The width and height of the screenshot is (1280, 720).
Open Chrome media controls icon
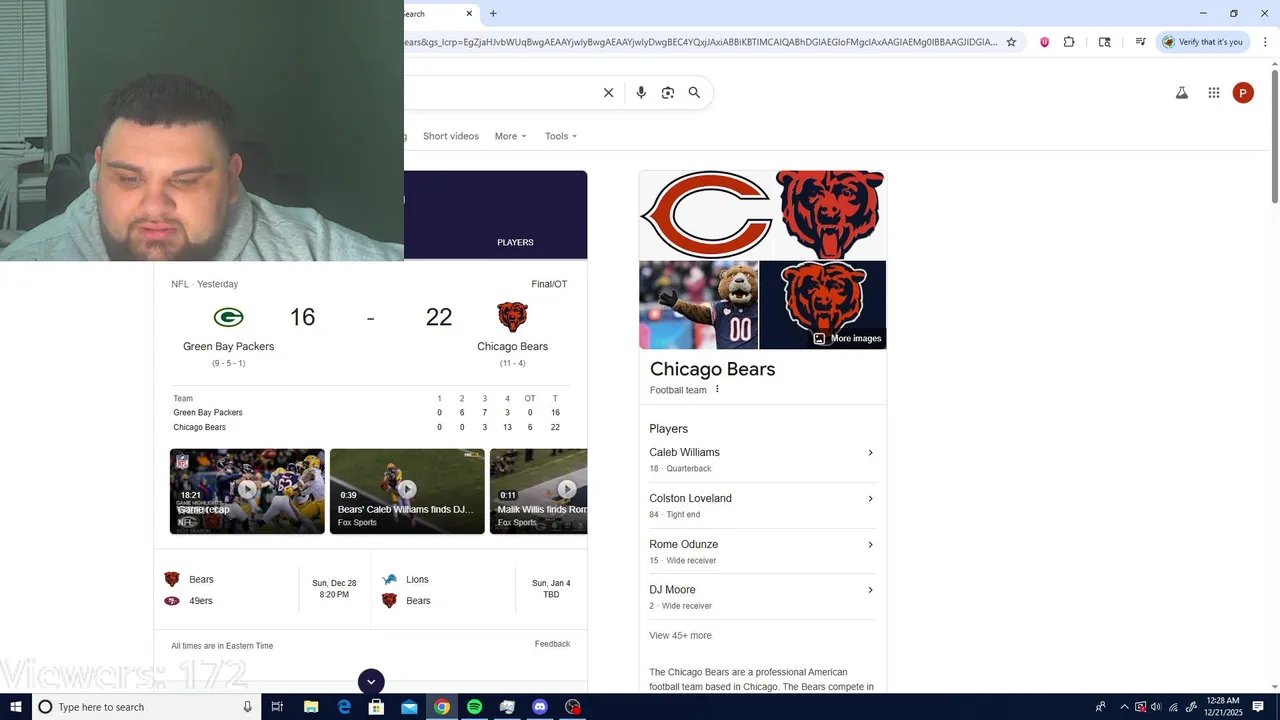point(1140,42)
